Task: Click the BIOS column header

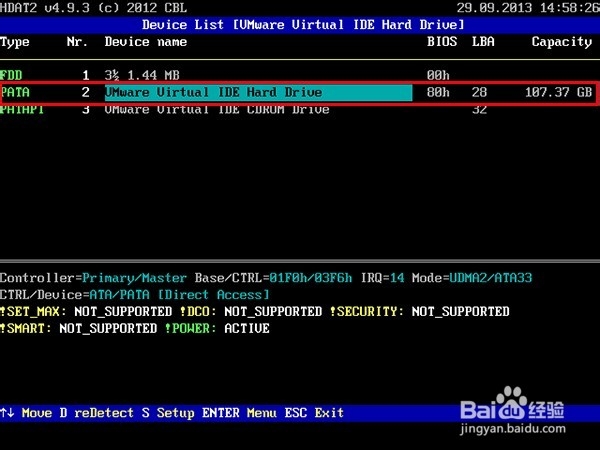Action: pos(442,41)
